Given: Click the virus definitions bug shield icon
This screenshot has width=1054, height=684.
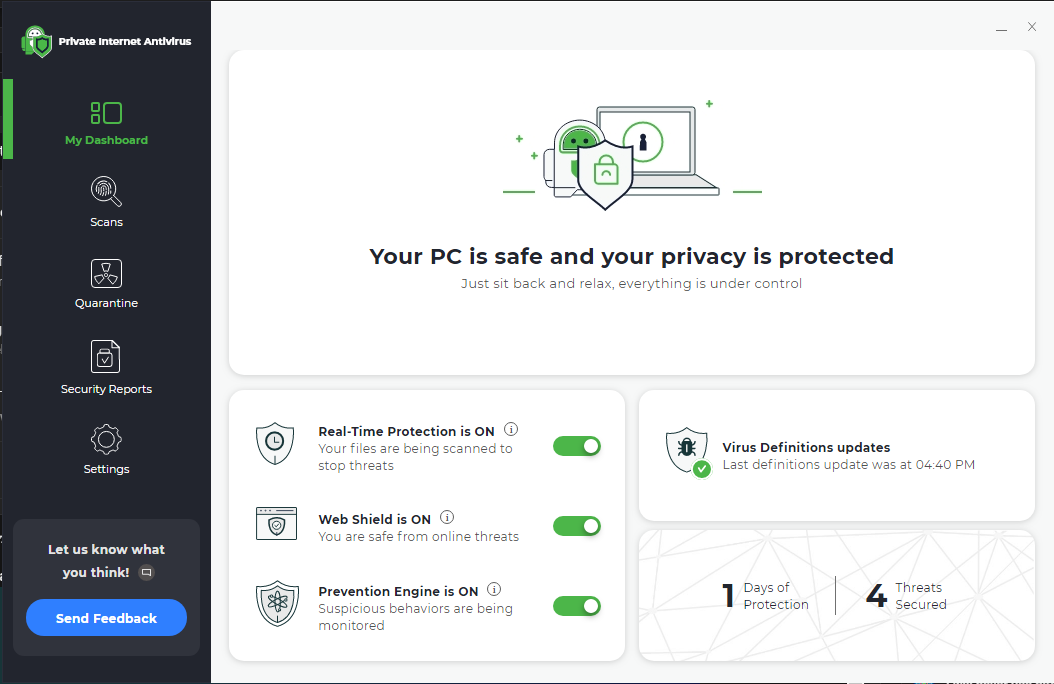Looking at the screenshot, I should (688, 452).
